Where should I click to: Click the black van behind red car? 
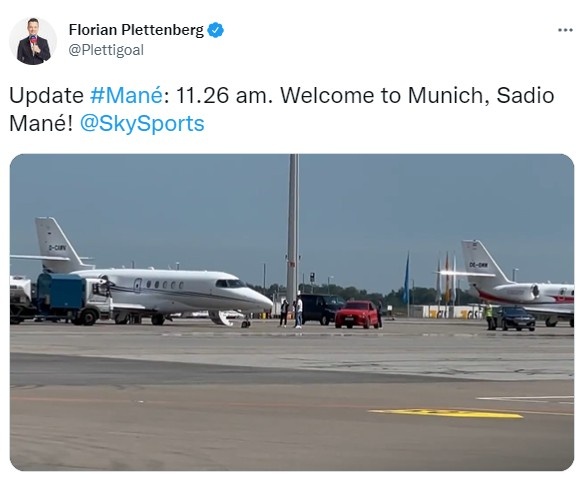click(321, 309)
